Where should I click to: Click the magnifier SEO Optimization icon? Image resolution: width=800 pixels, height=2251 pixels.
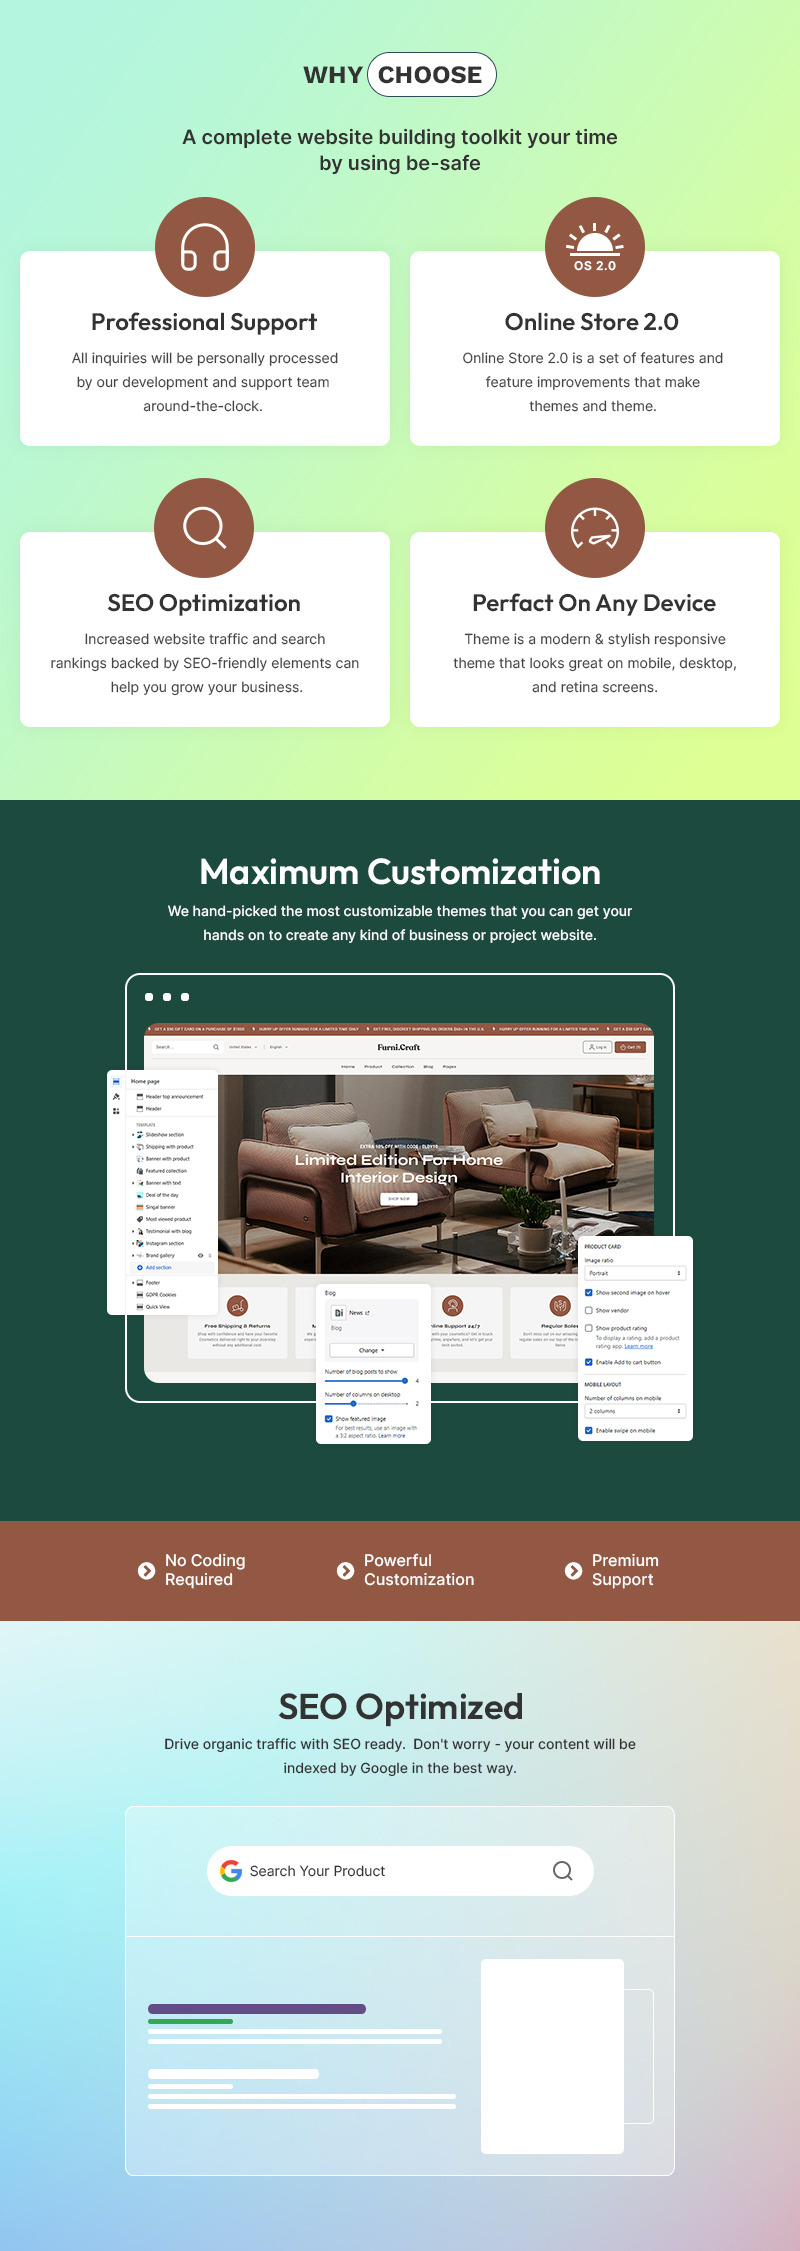coord(204,528)
